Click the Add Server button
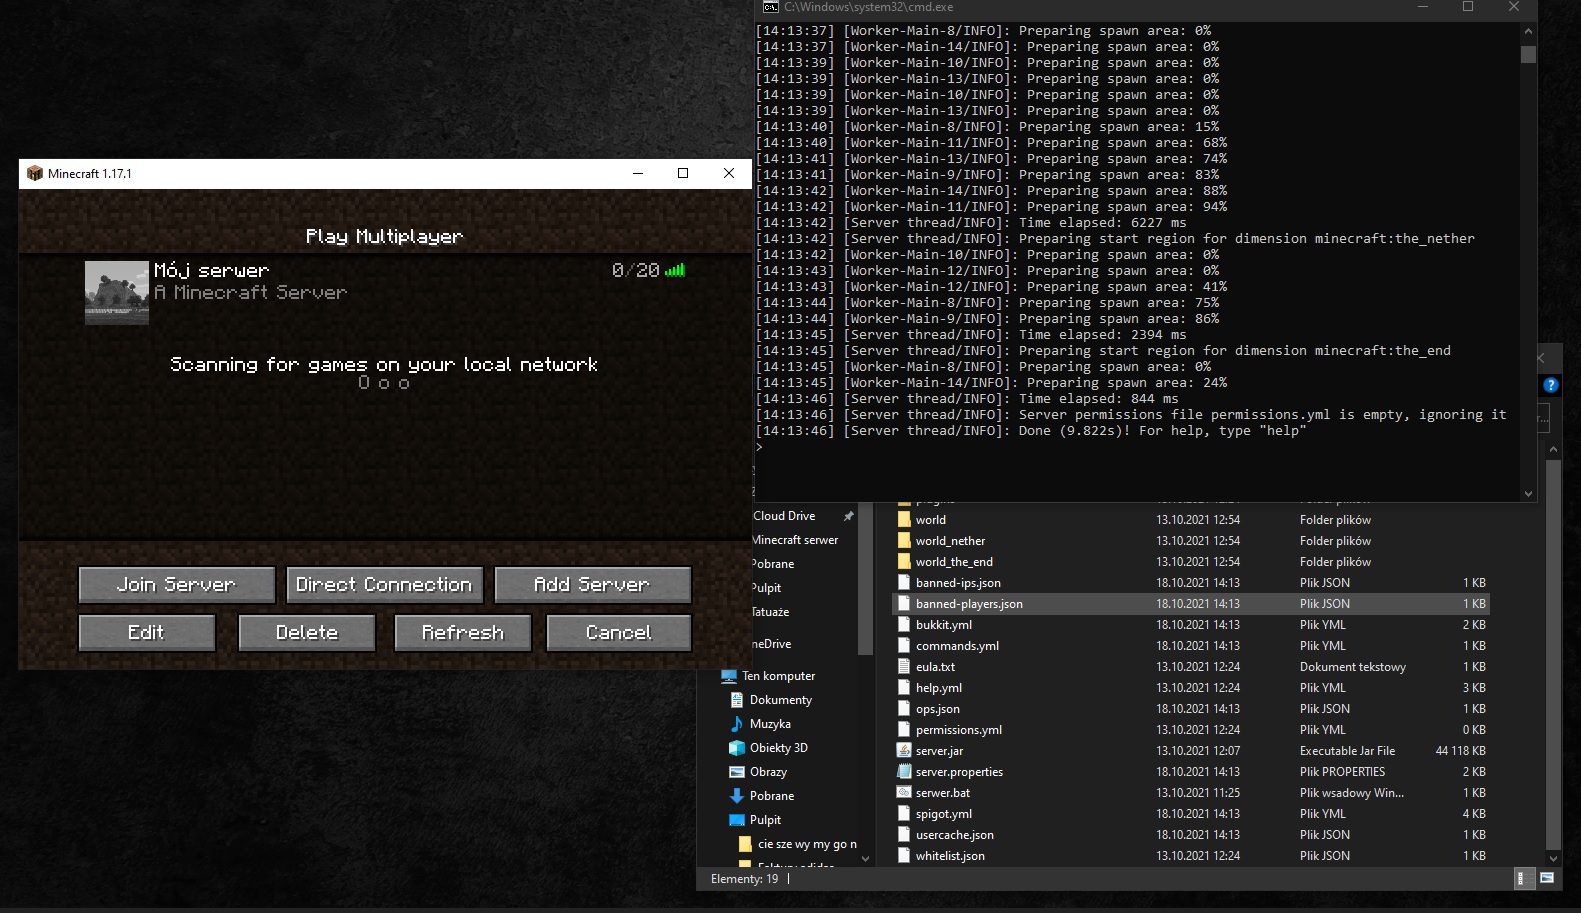This screenshot has height=913, width=1581. click(x=592, y=584)
